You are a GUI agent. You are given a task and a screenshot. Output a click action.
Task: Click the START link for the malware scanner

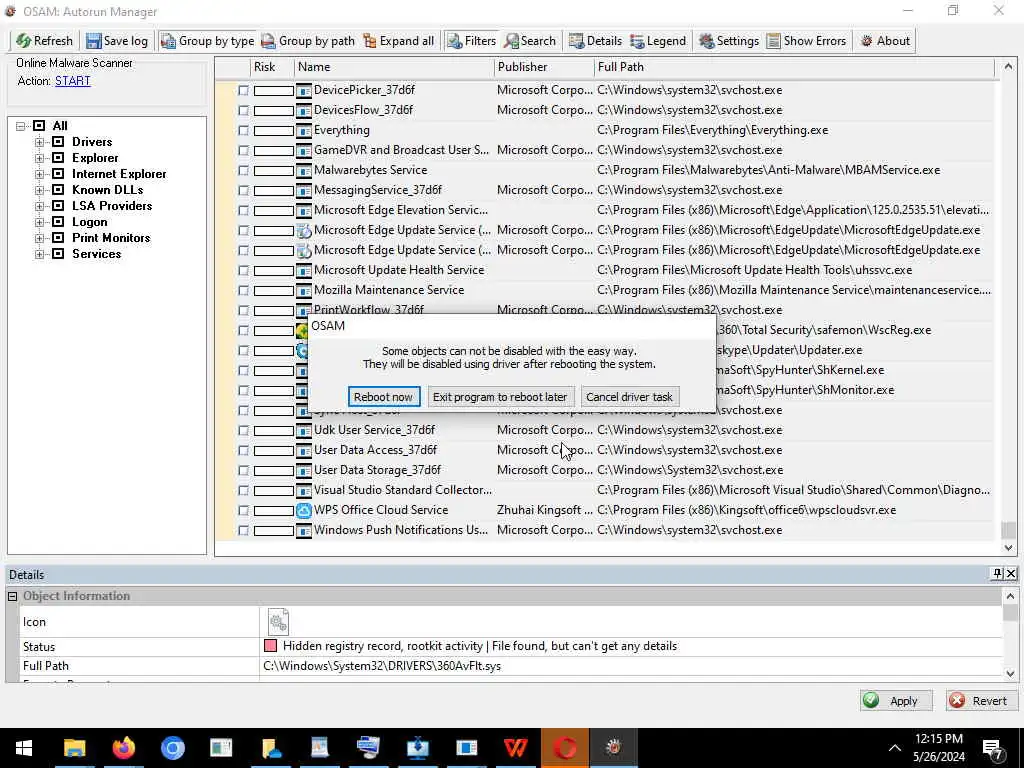(x=72, y=81)
